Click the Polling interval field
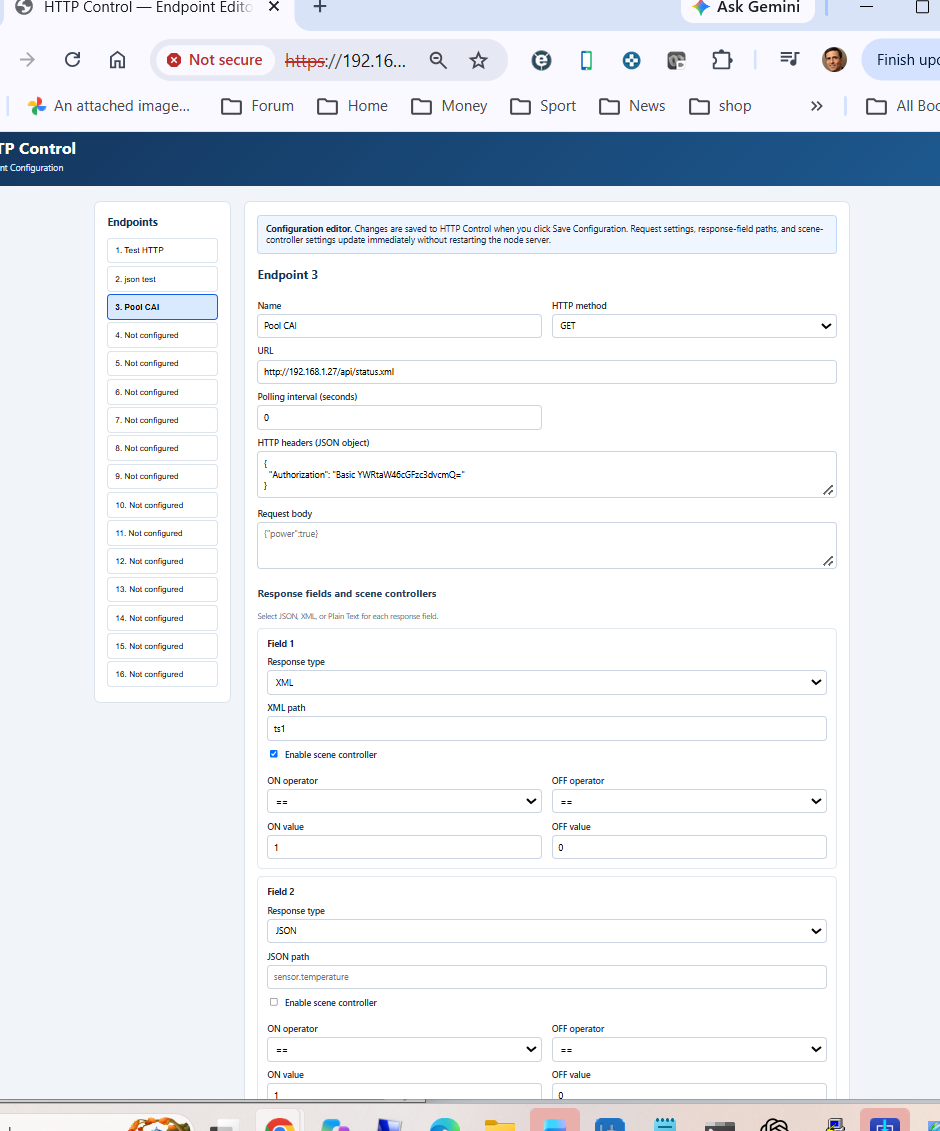 point(399,418)
